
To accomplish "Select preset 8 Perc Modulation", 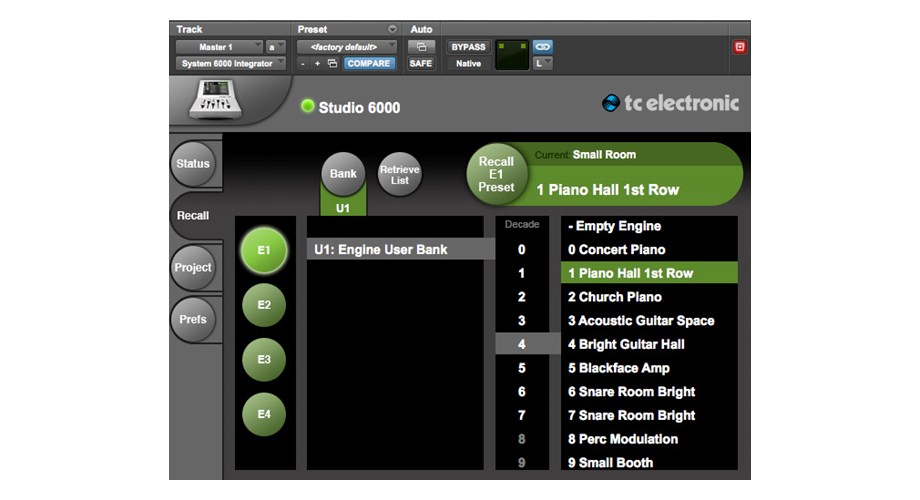I will pyautogui.click(x=650, y=439).
